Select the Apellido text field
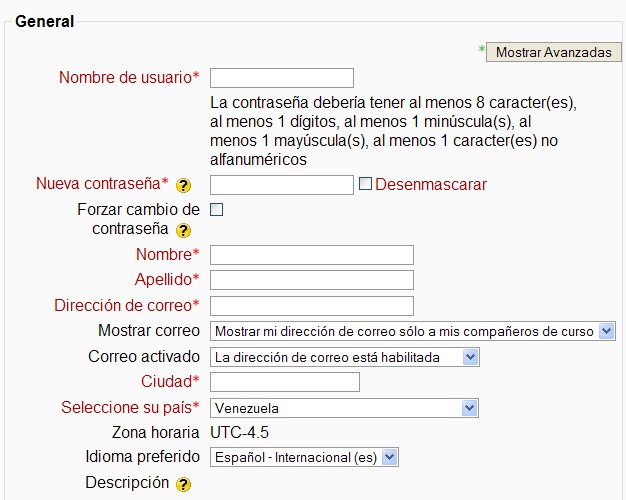 312,280
